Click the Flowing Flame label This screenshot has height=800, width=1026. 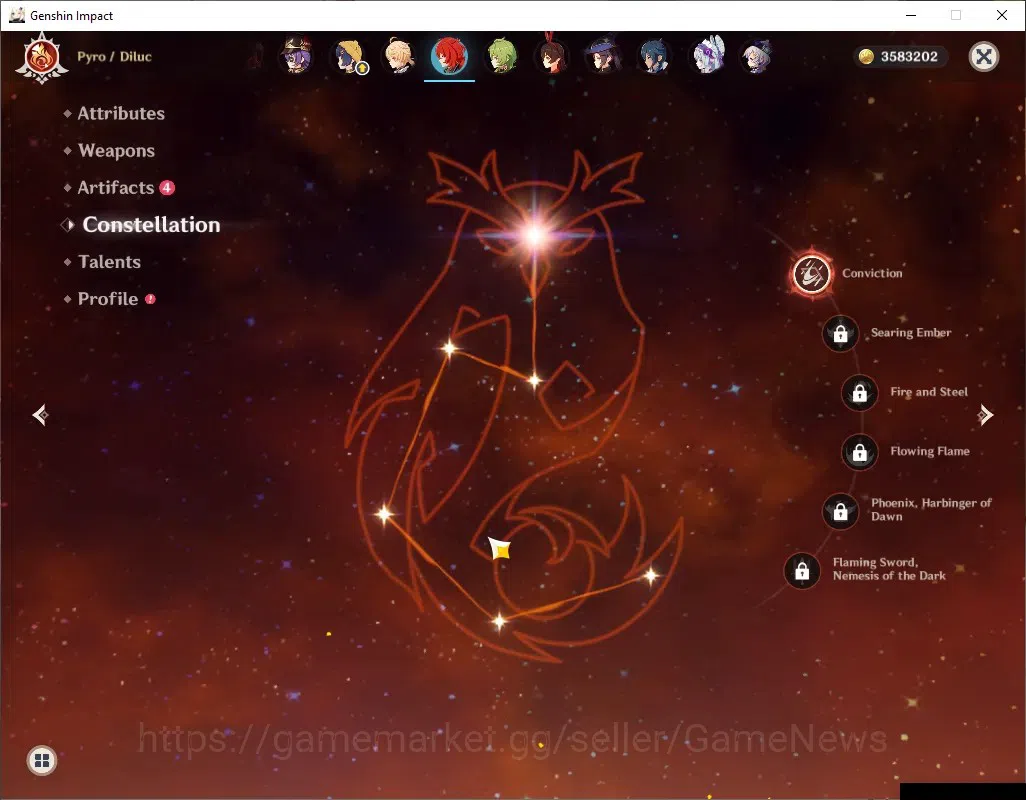click(930, 451)
